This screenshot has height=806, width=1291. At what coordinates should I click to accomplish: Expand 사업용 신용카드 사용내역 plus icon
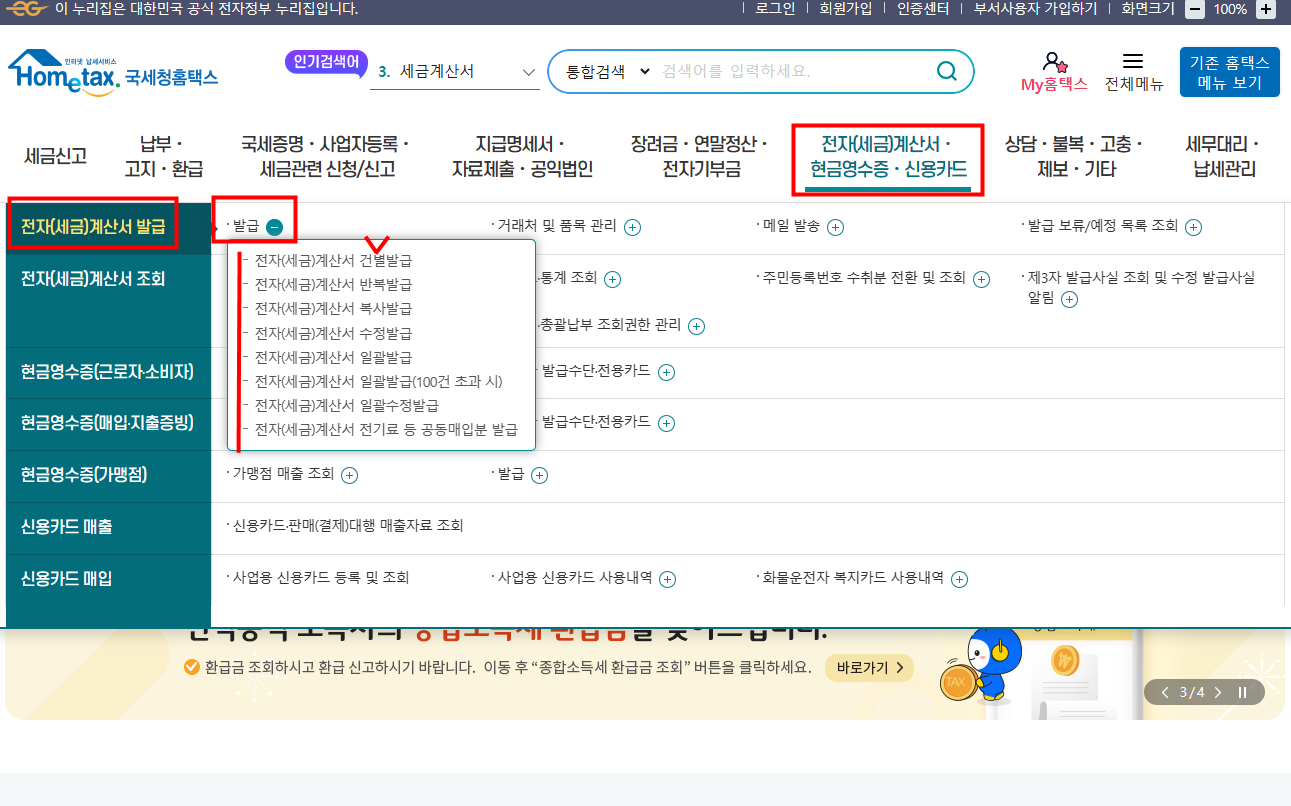[667, 579]
